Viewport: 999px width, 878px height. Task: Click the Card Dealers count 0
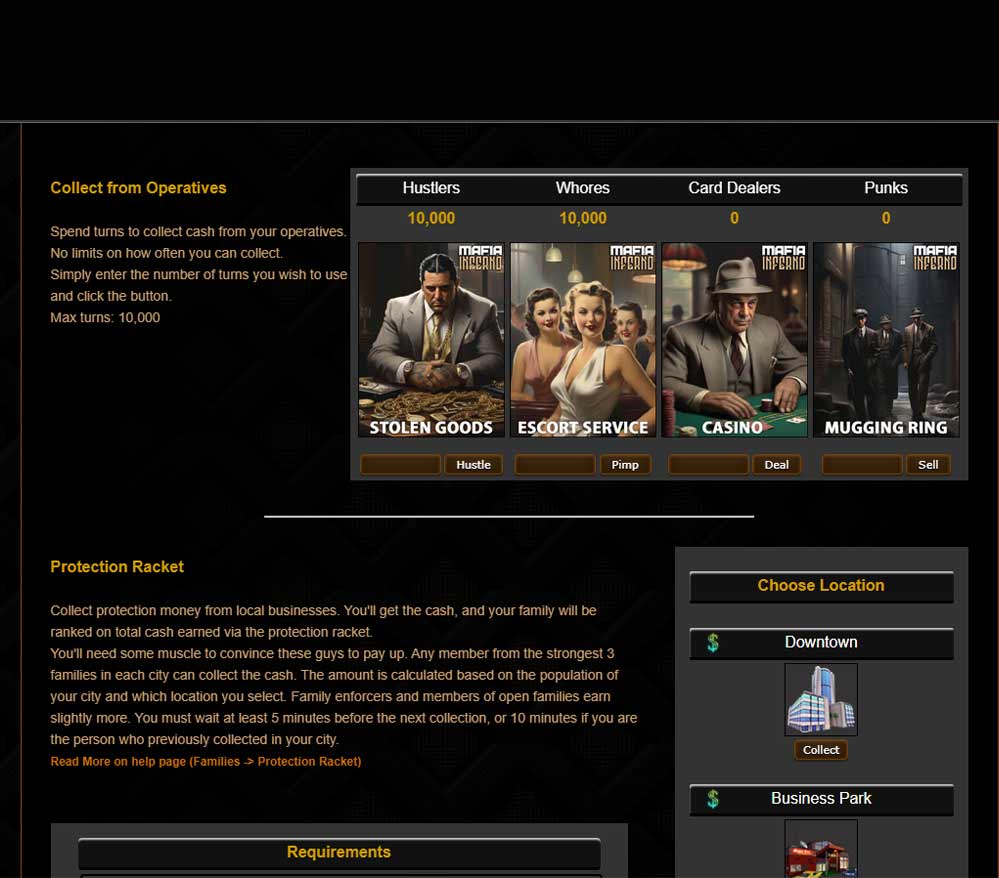735,219
